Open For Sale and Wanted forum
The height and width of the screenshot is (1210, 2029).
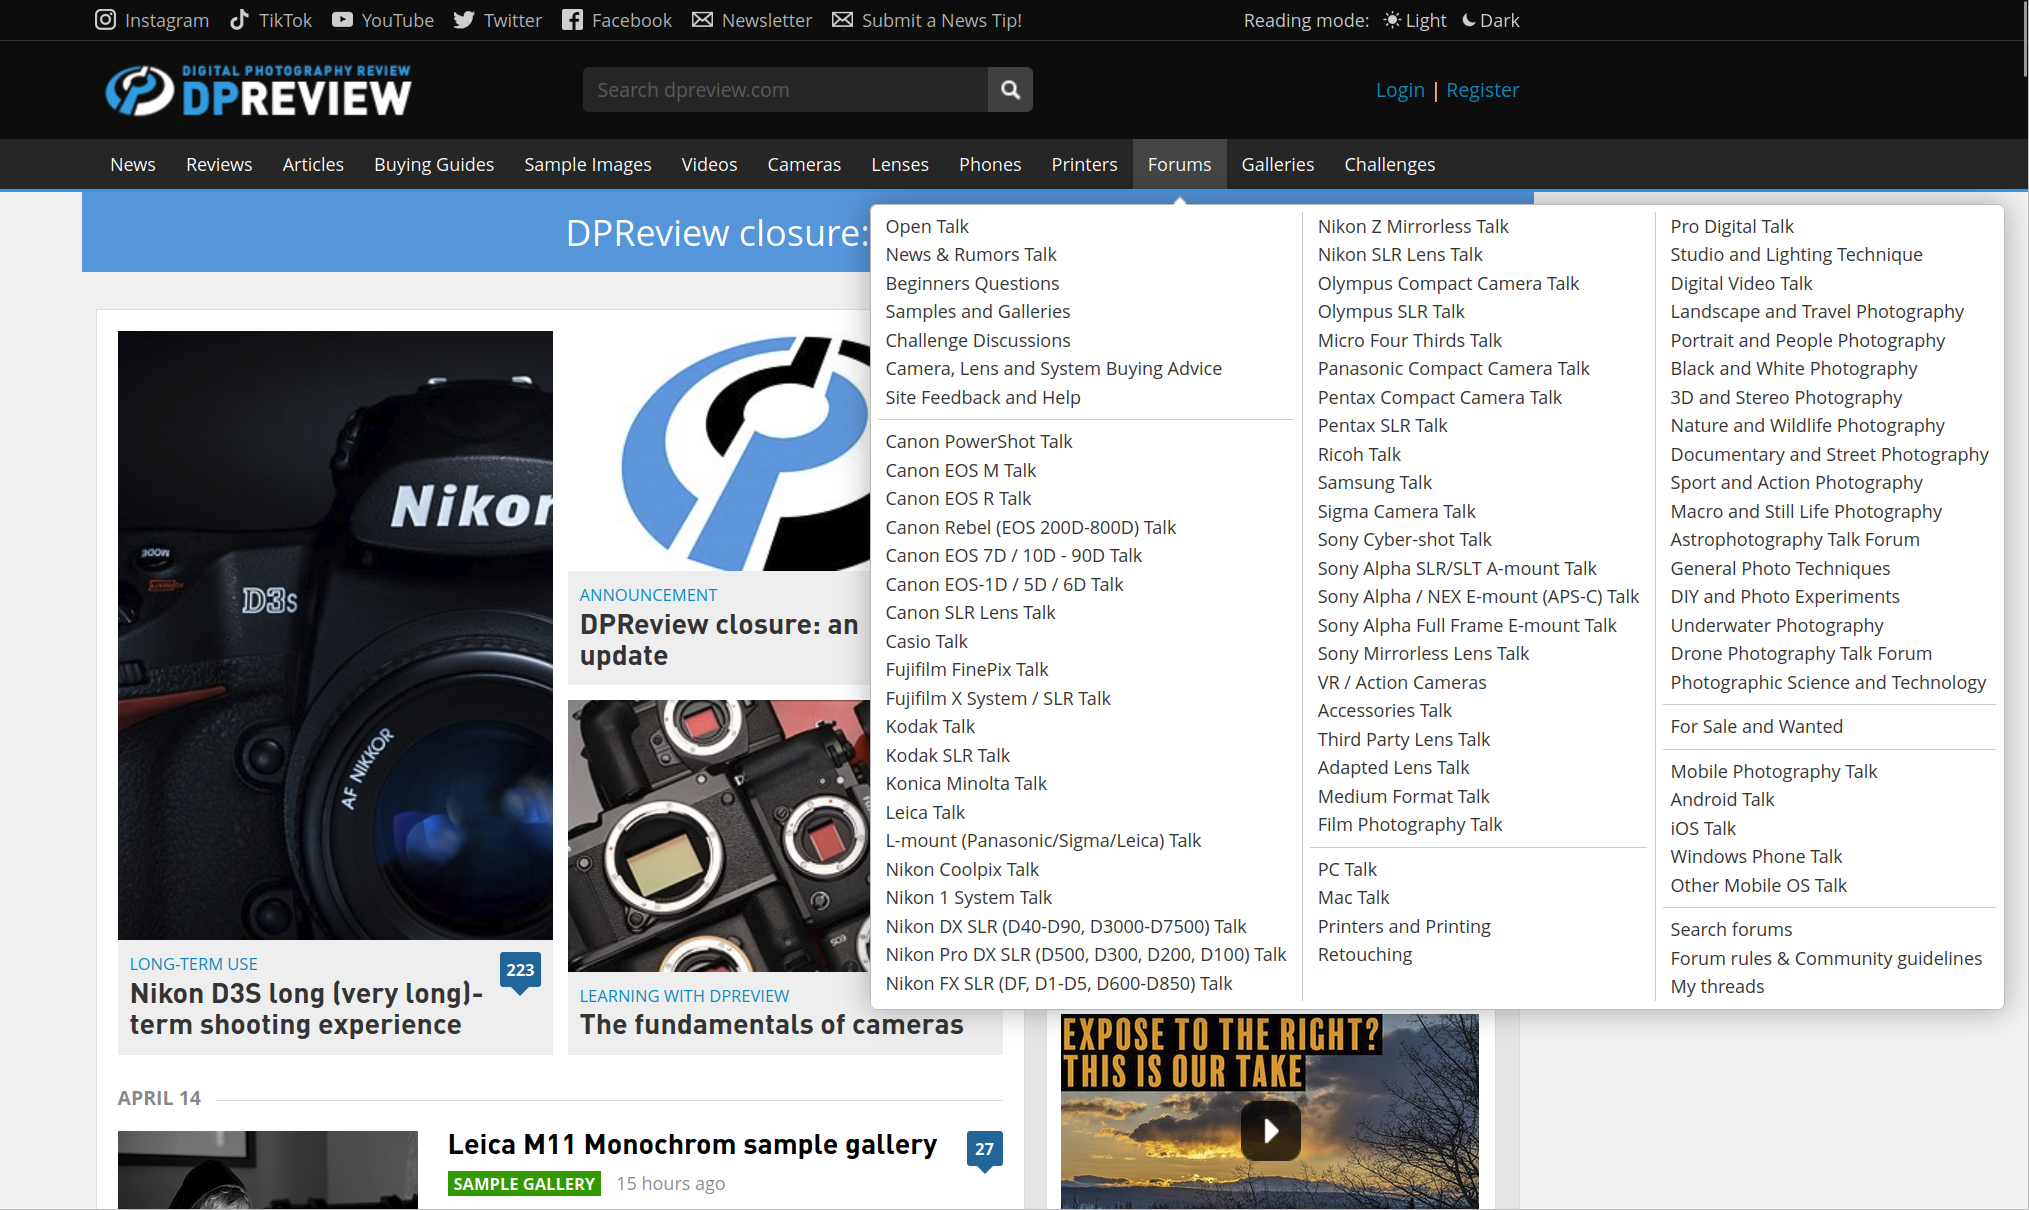1756,726
